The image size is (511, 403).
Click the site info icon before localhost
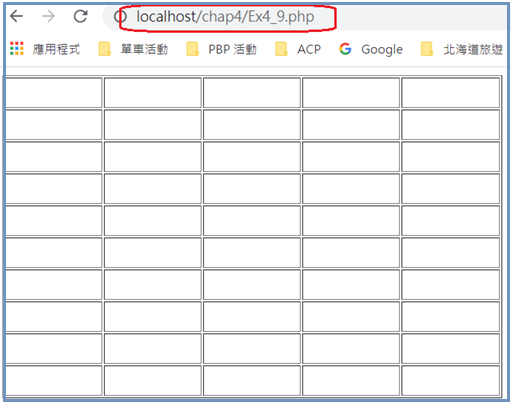click(x=120, y=16)
